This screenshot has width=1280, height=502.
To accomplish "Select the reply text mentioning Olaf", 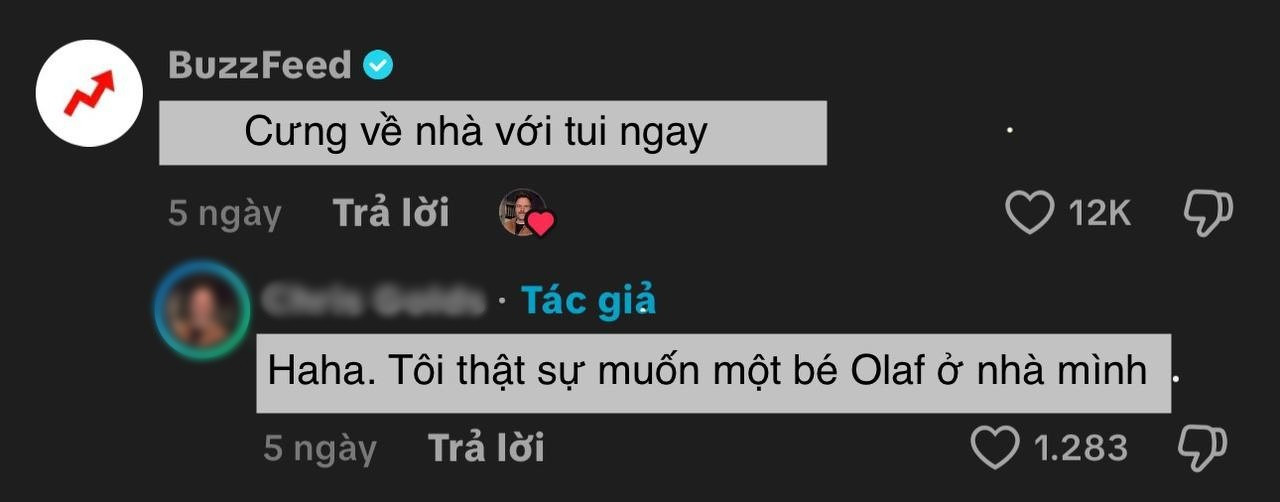I will coord(707,371).
